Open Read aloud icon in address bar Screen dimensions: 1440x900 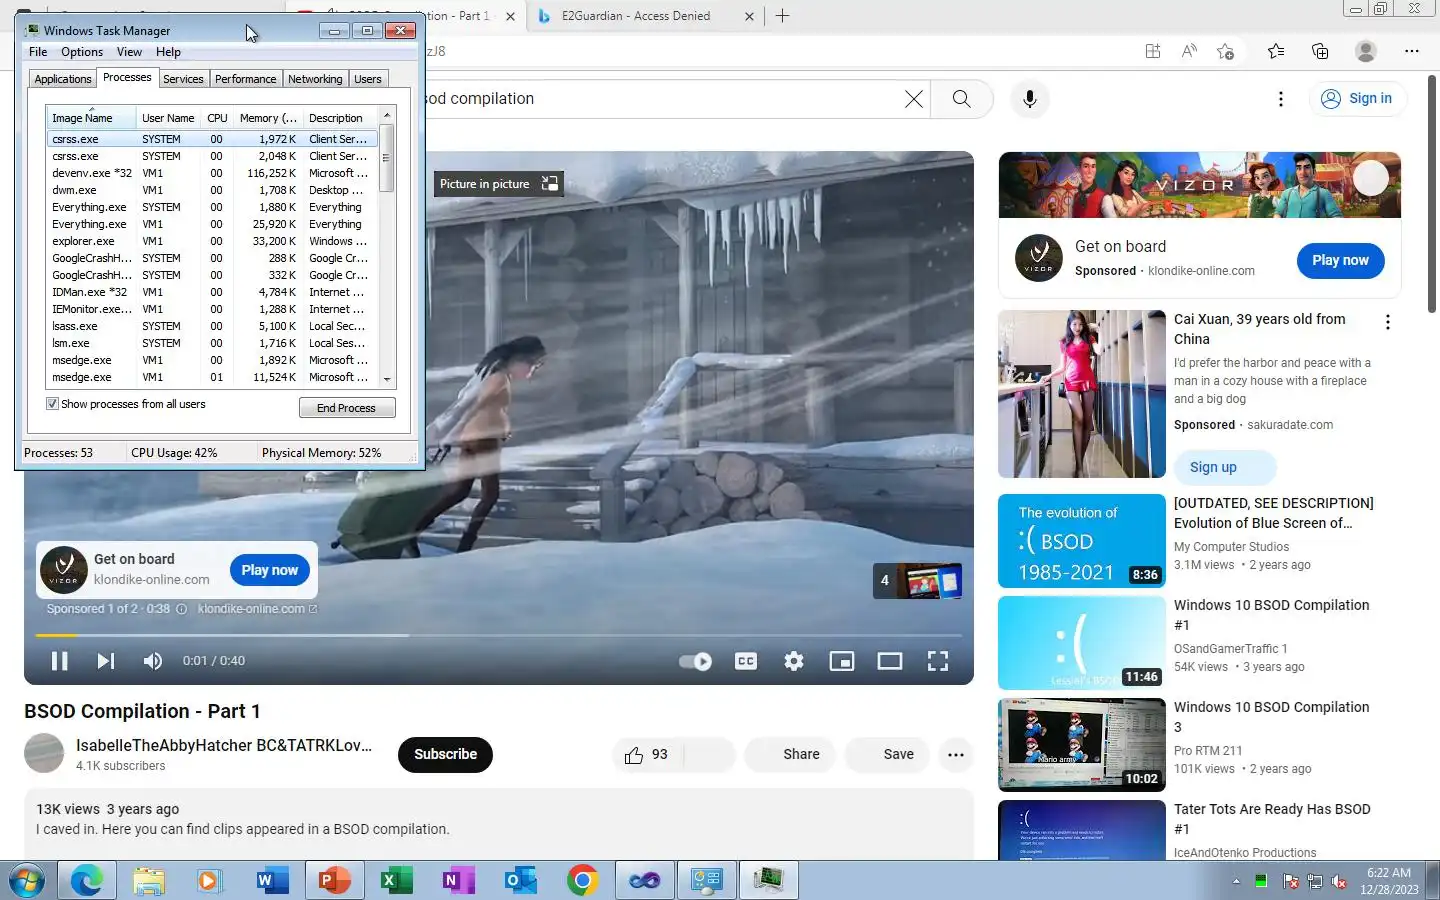[1189, 51]
